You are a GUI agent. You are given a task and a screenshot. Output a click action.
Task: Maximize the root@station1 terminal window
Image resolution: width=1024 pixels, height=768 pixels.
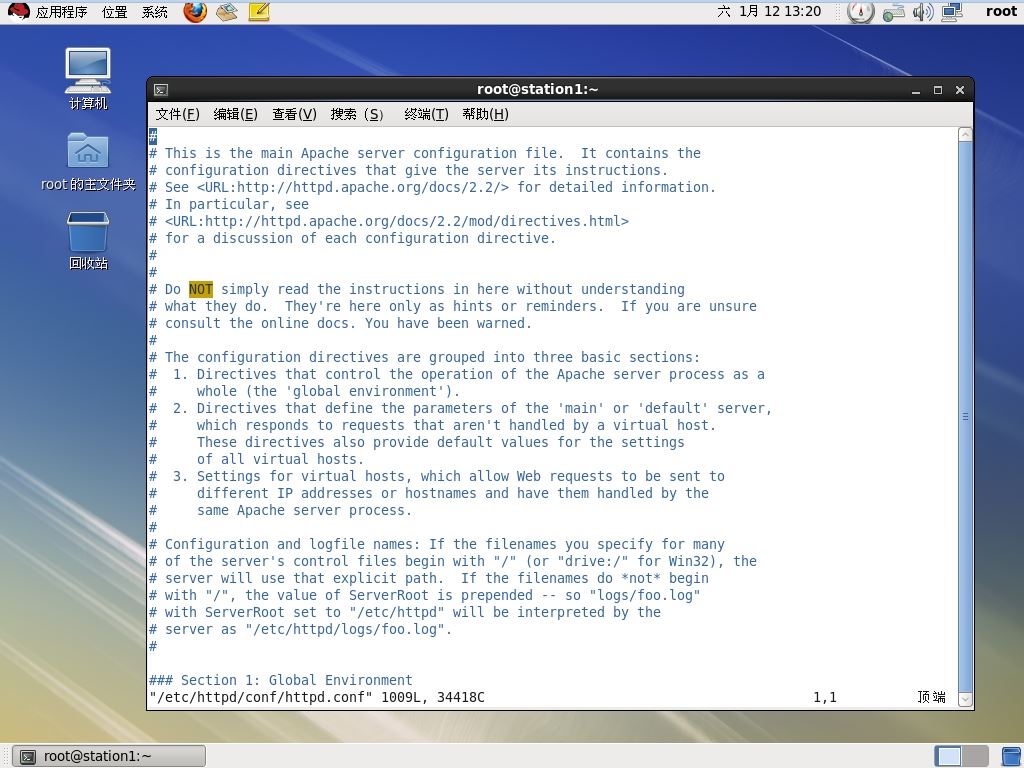pos(938,90)
